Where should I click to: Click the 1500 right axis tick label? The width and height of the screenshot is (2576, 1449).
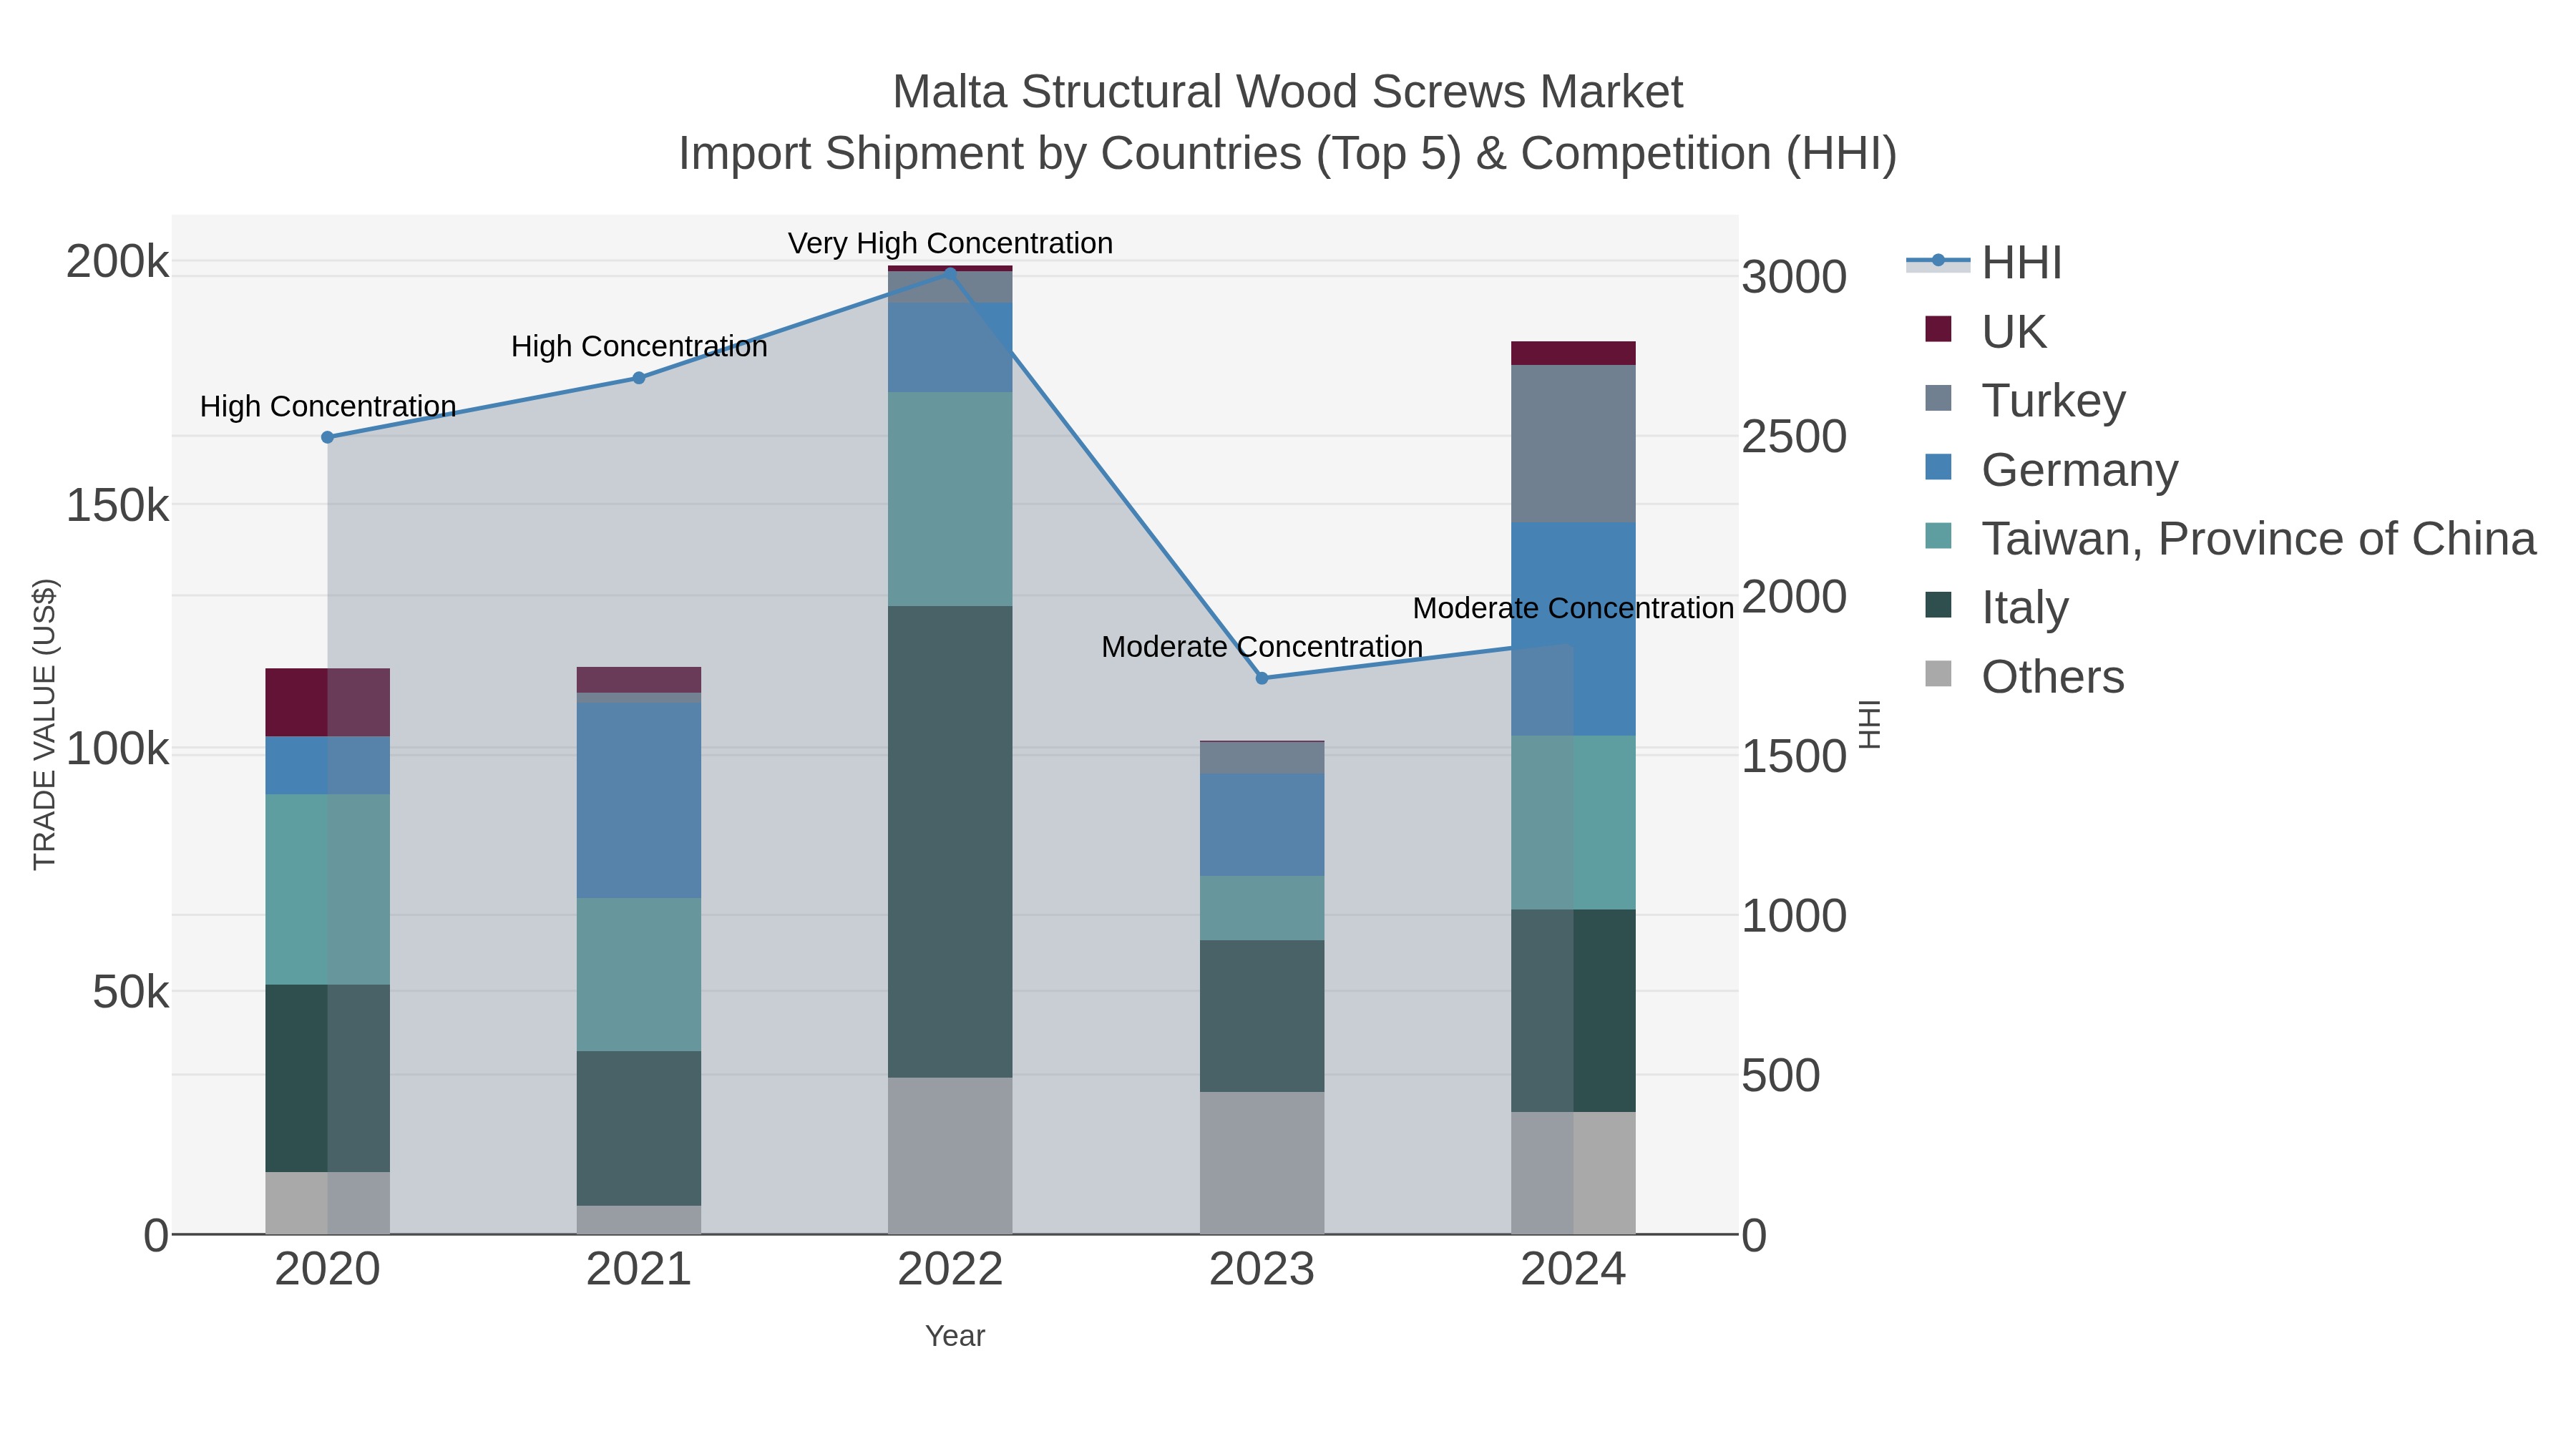pos(1794,756)
